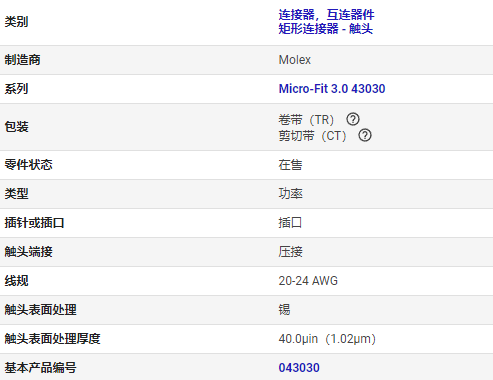
Task: Click the 包装 row label
Action: click(16, 127)
